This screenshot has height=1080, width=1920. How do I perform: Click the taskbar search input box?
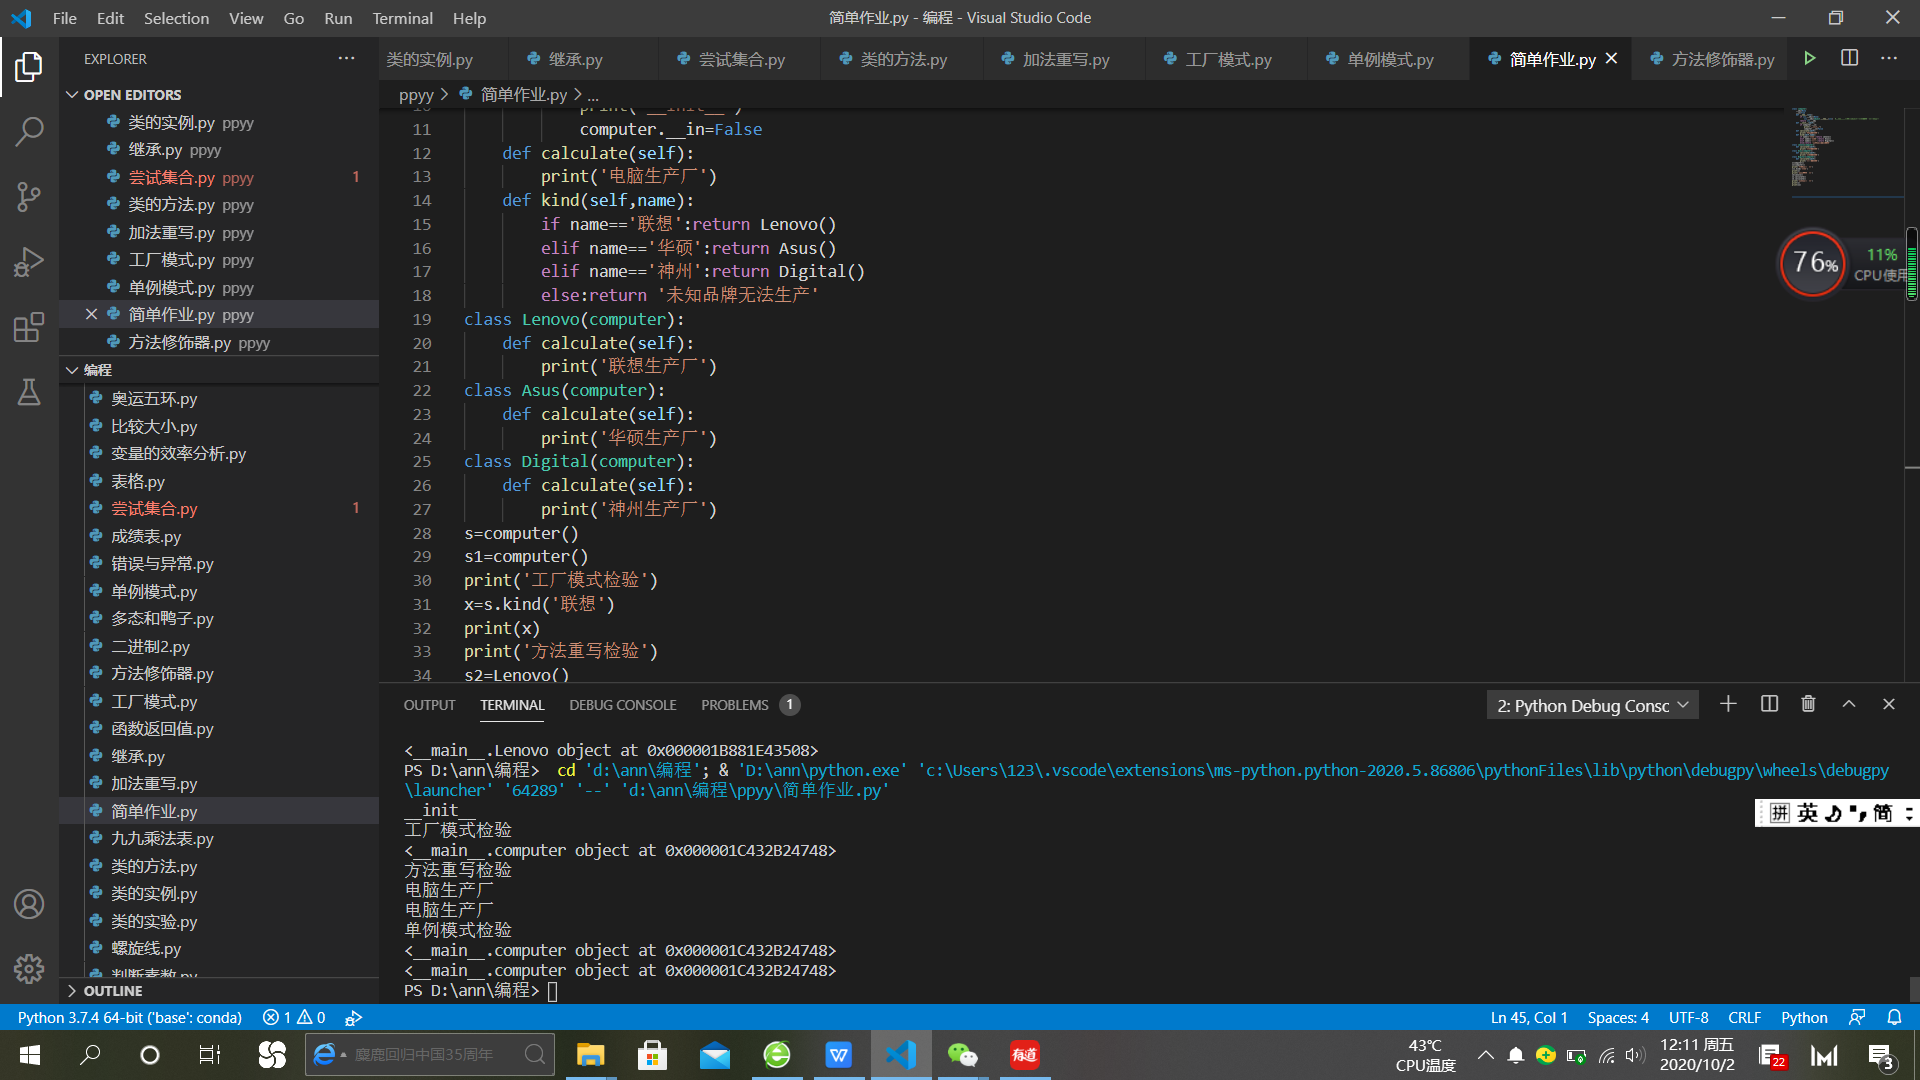coord(430,1055)
